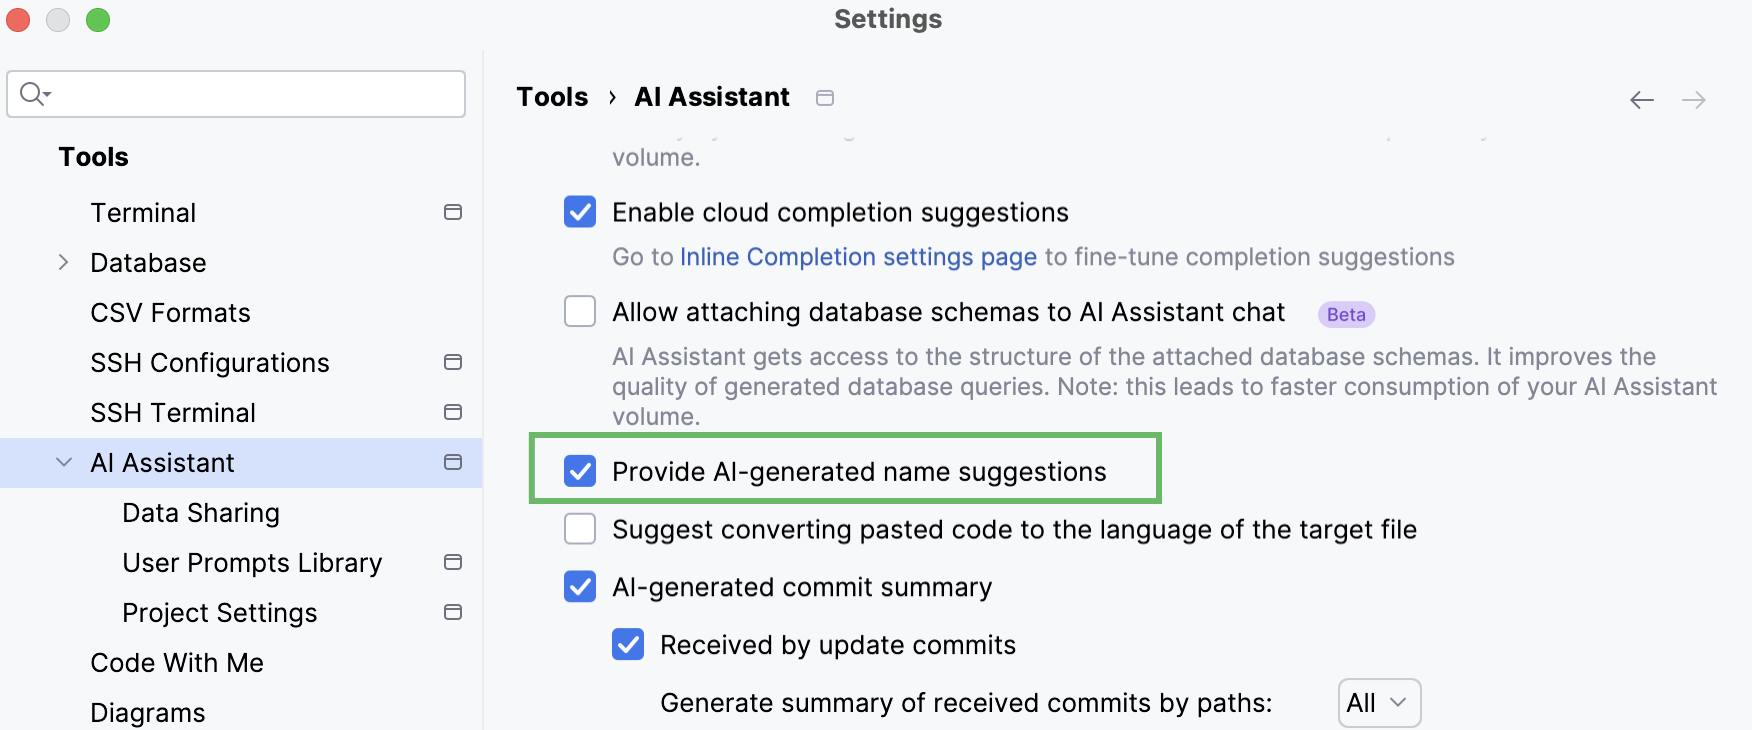Click the project-level icon beside SSH Configurations
The image size is (1752, 730).
click(453, 362)
